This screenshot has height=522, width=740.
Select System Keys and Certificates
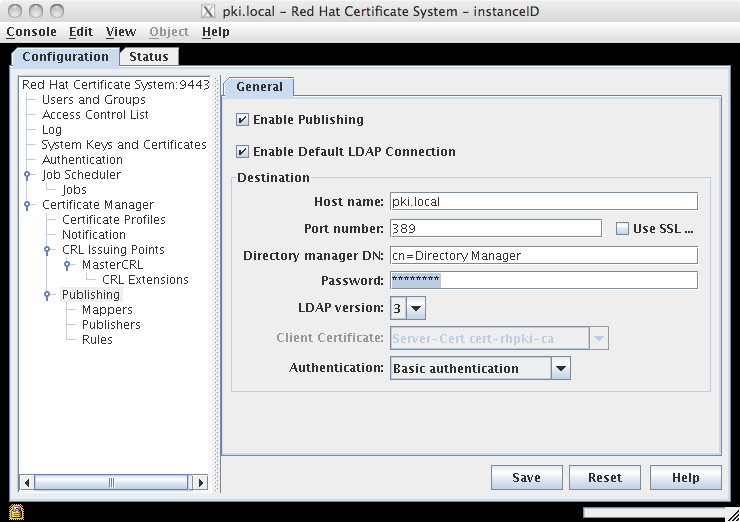click(x=124, y=145)
